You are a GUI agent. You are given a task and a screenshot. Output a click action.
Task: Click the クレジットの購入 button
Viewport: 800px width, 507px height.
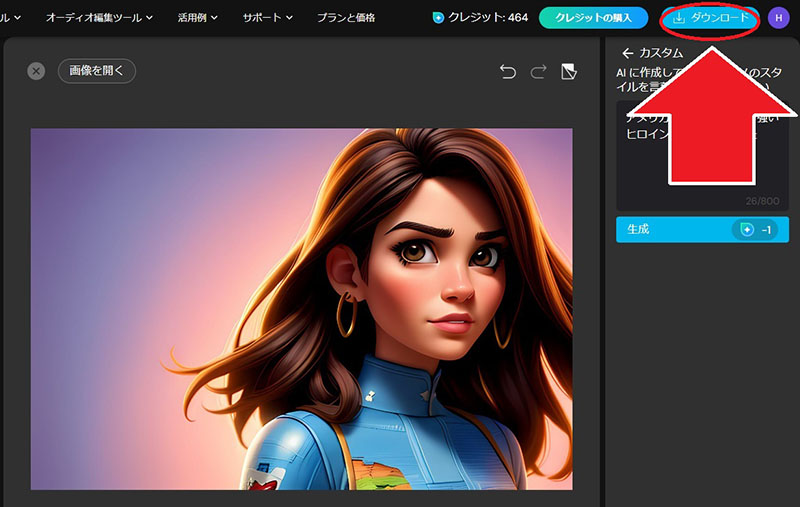pos(593,18)
